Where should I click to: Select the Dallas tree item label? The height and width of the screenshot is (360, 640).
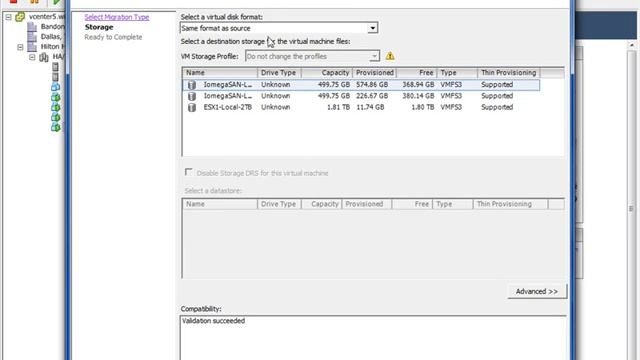point(52,37)
